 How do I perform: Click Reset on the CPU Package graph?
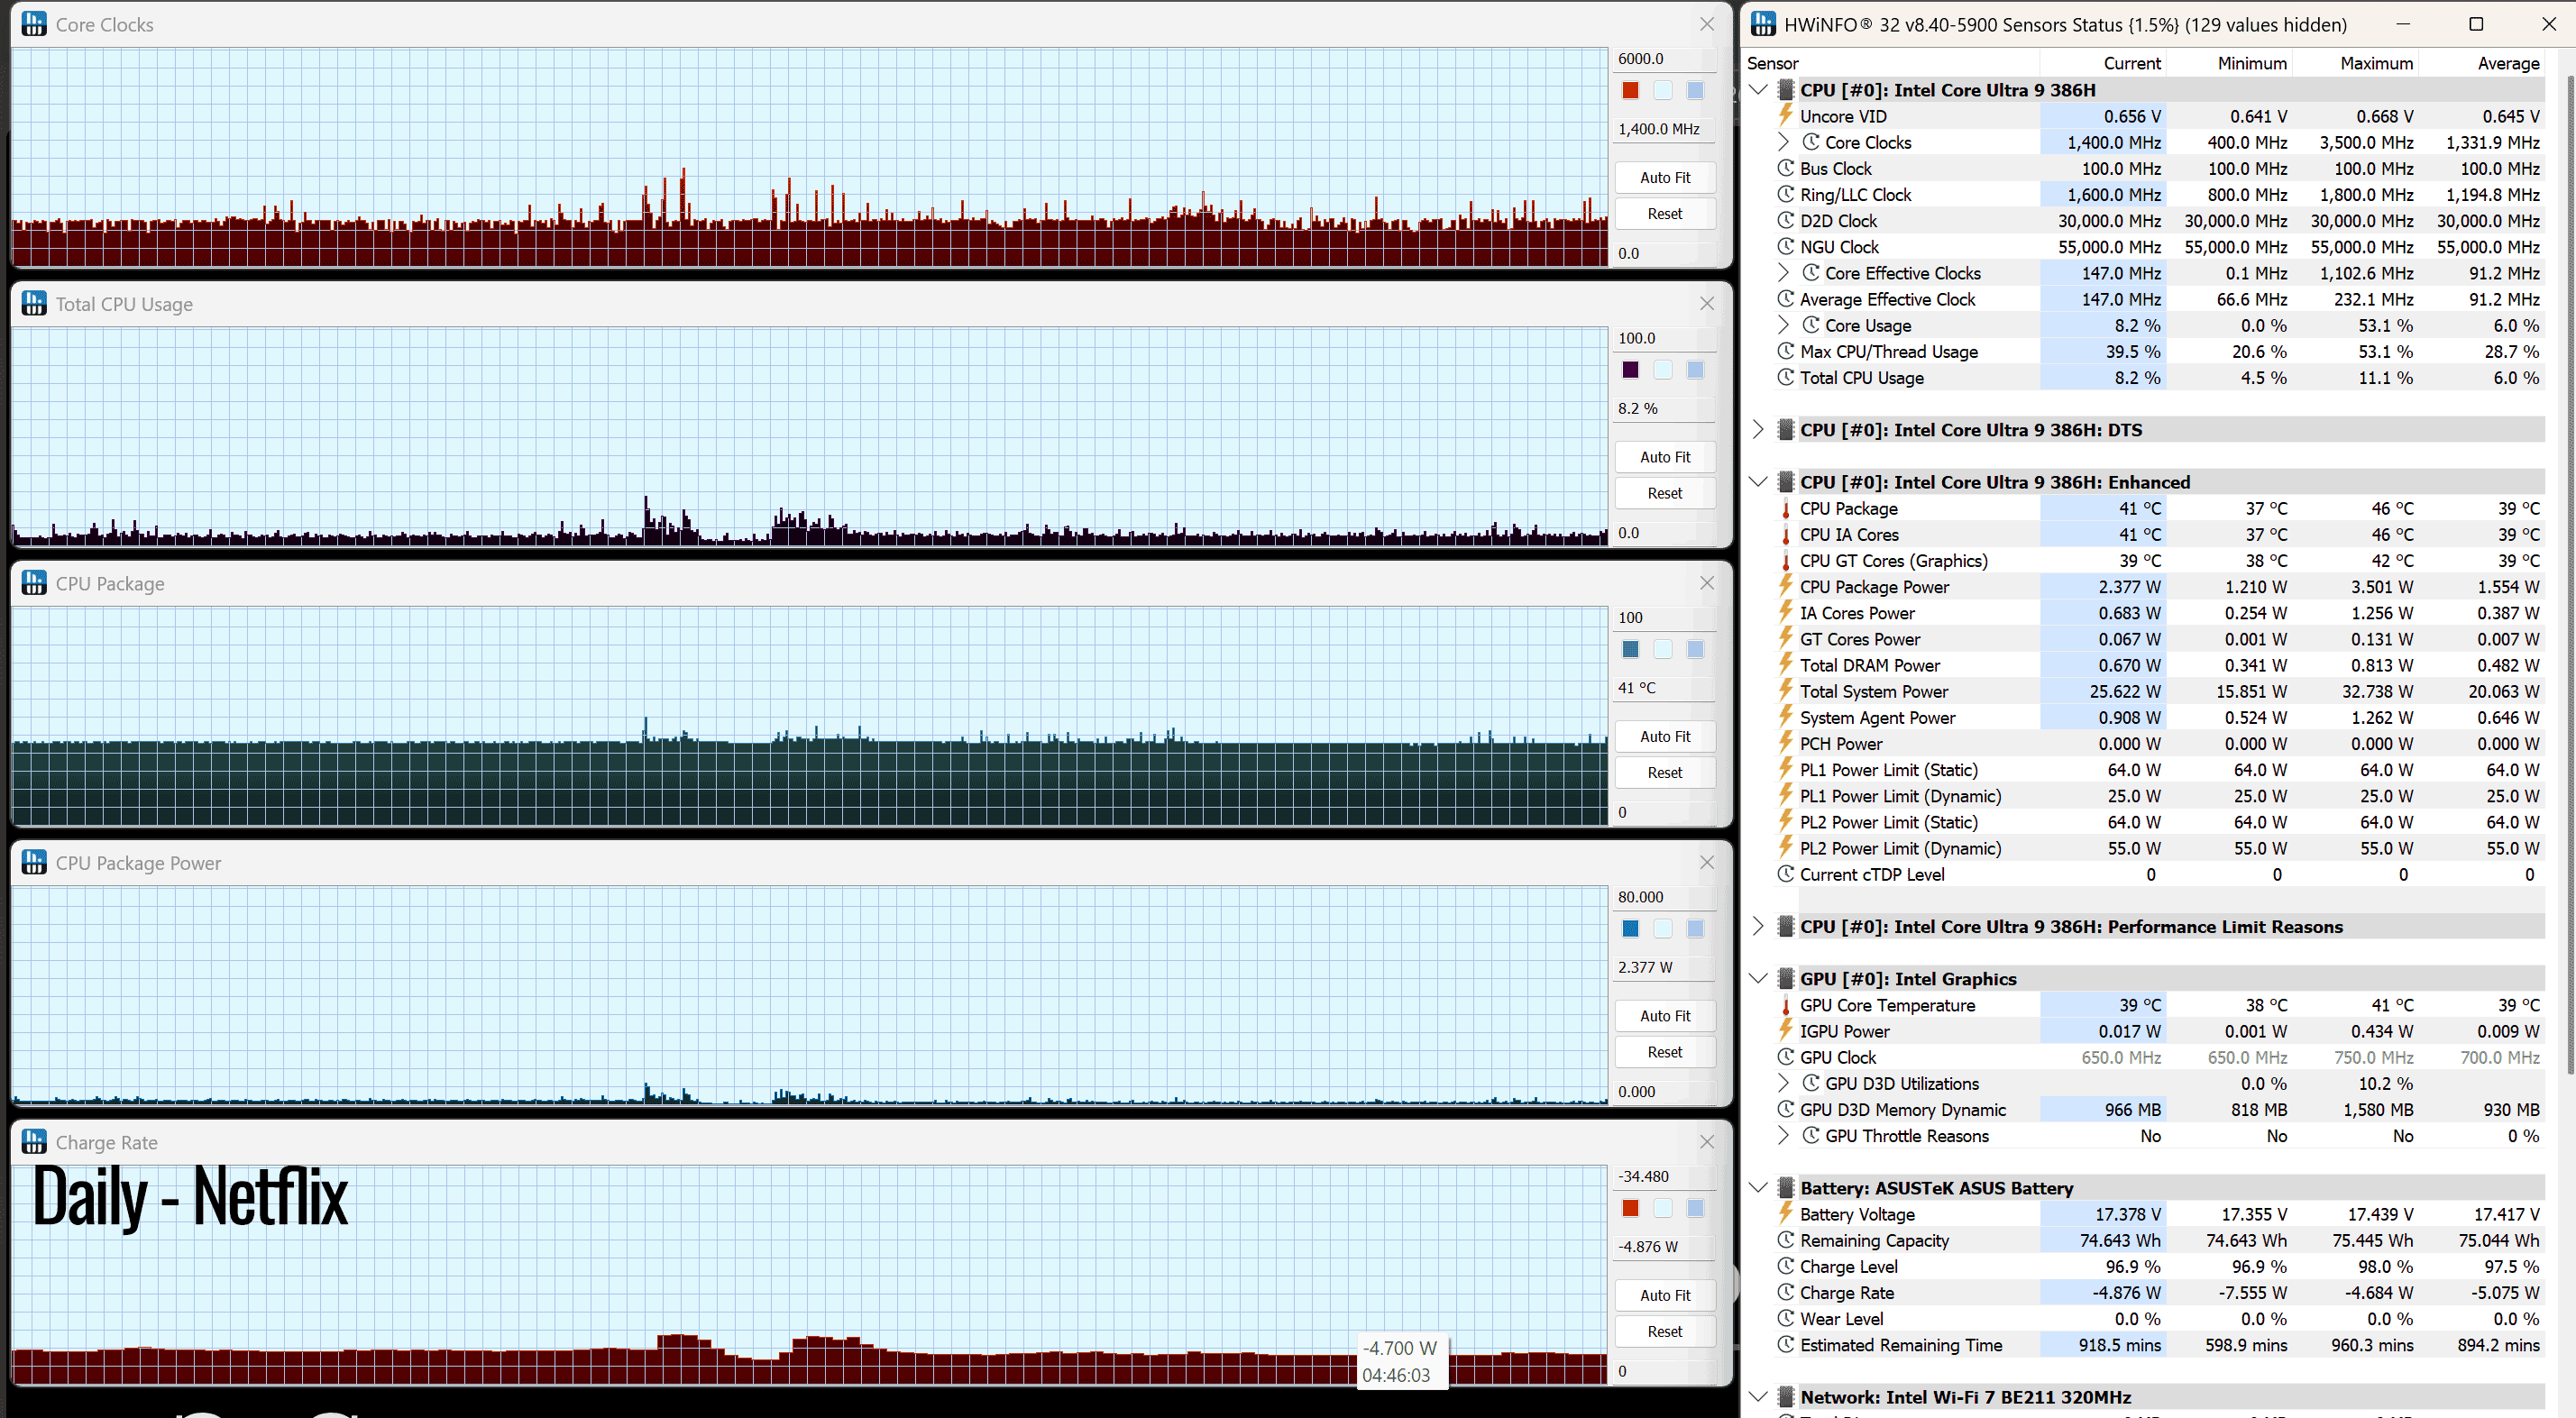[1665, 772]
